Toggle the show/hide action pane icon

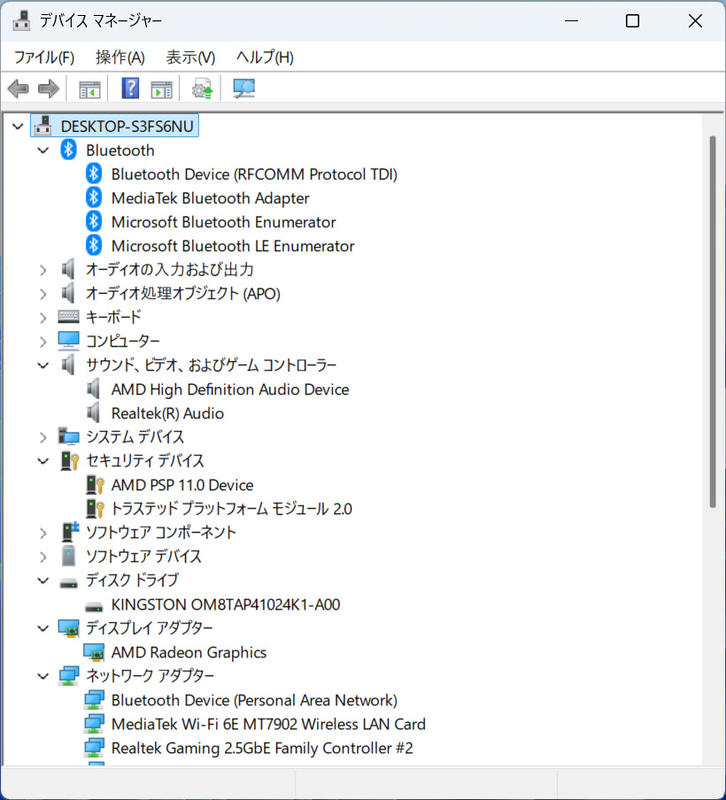pos(162,90)
